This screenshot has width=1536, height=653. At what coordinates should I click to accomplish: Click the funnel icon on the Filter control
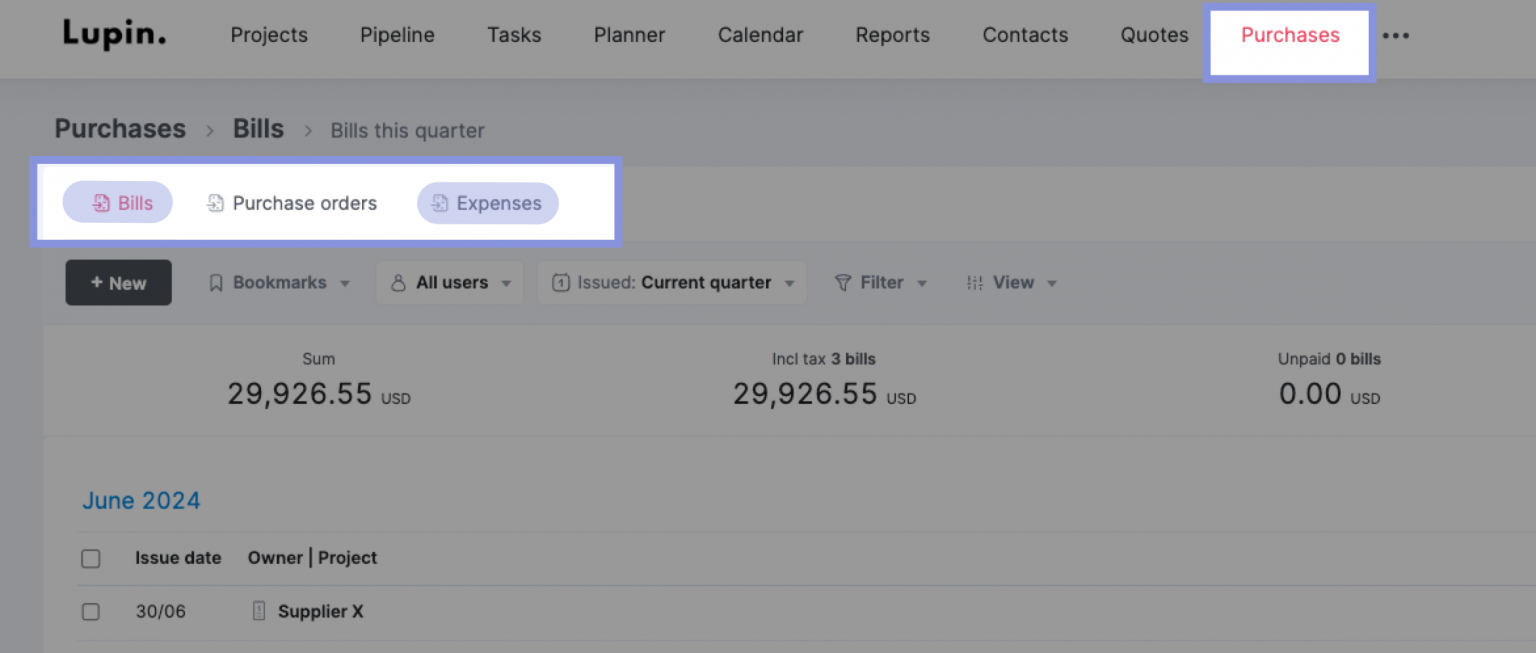coord(843,282)
